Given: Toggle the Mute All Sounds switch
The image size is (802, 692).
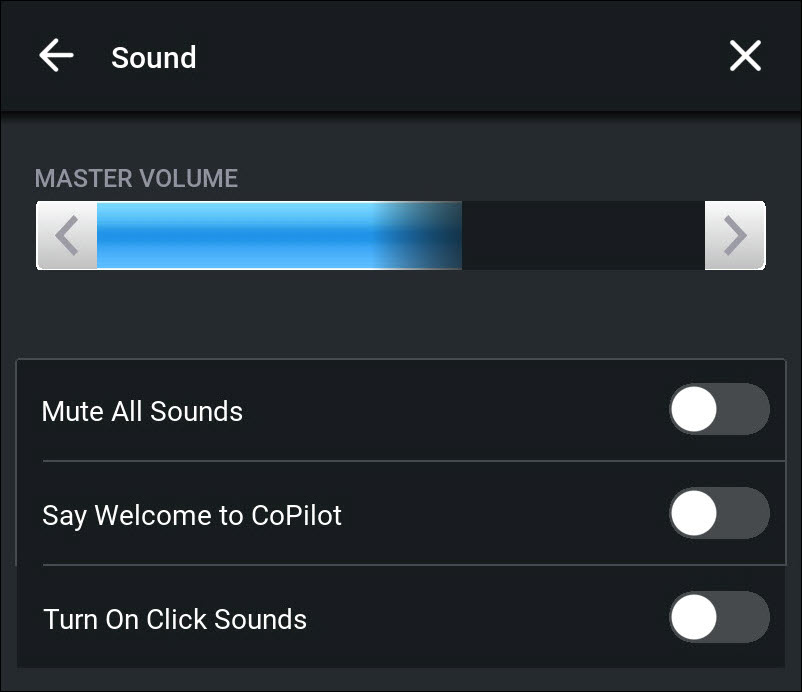Looking at the screenshot, I should (719, 409).
